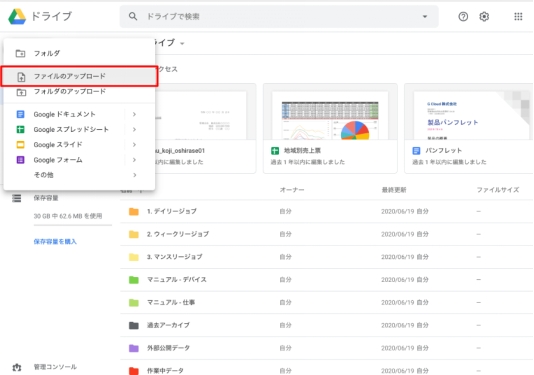
Task: Select the 外部公開データ folder row
Action: [x=327, y=348]
